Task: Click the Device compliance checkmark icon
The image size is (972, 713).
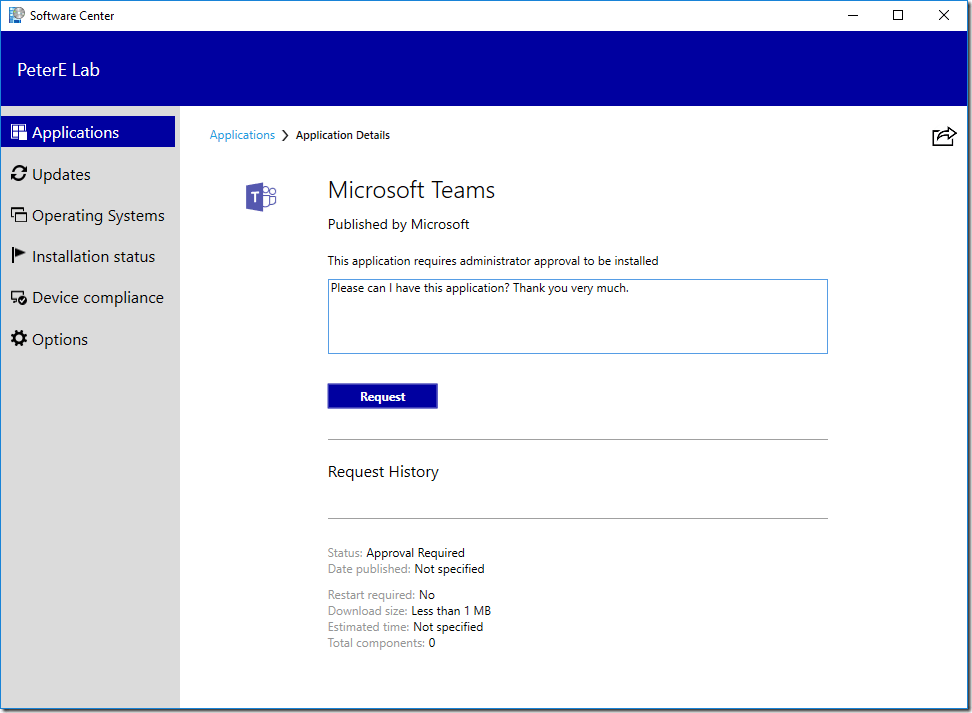Action: click(x=19, y=298)
